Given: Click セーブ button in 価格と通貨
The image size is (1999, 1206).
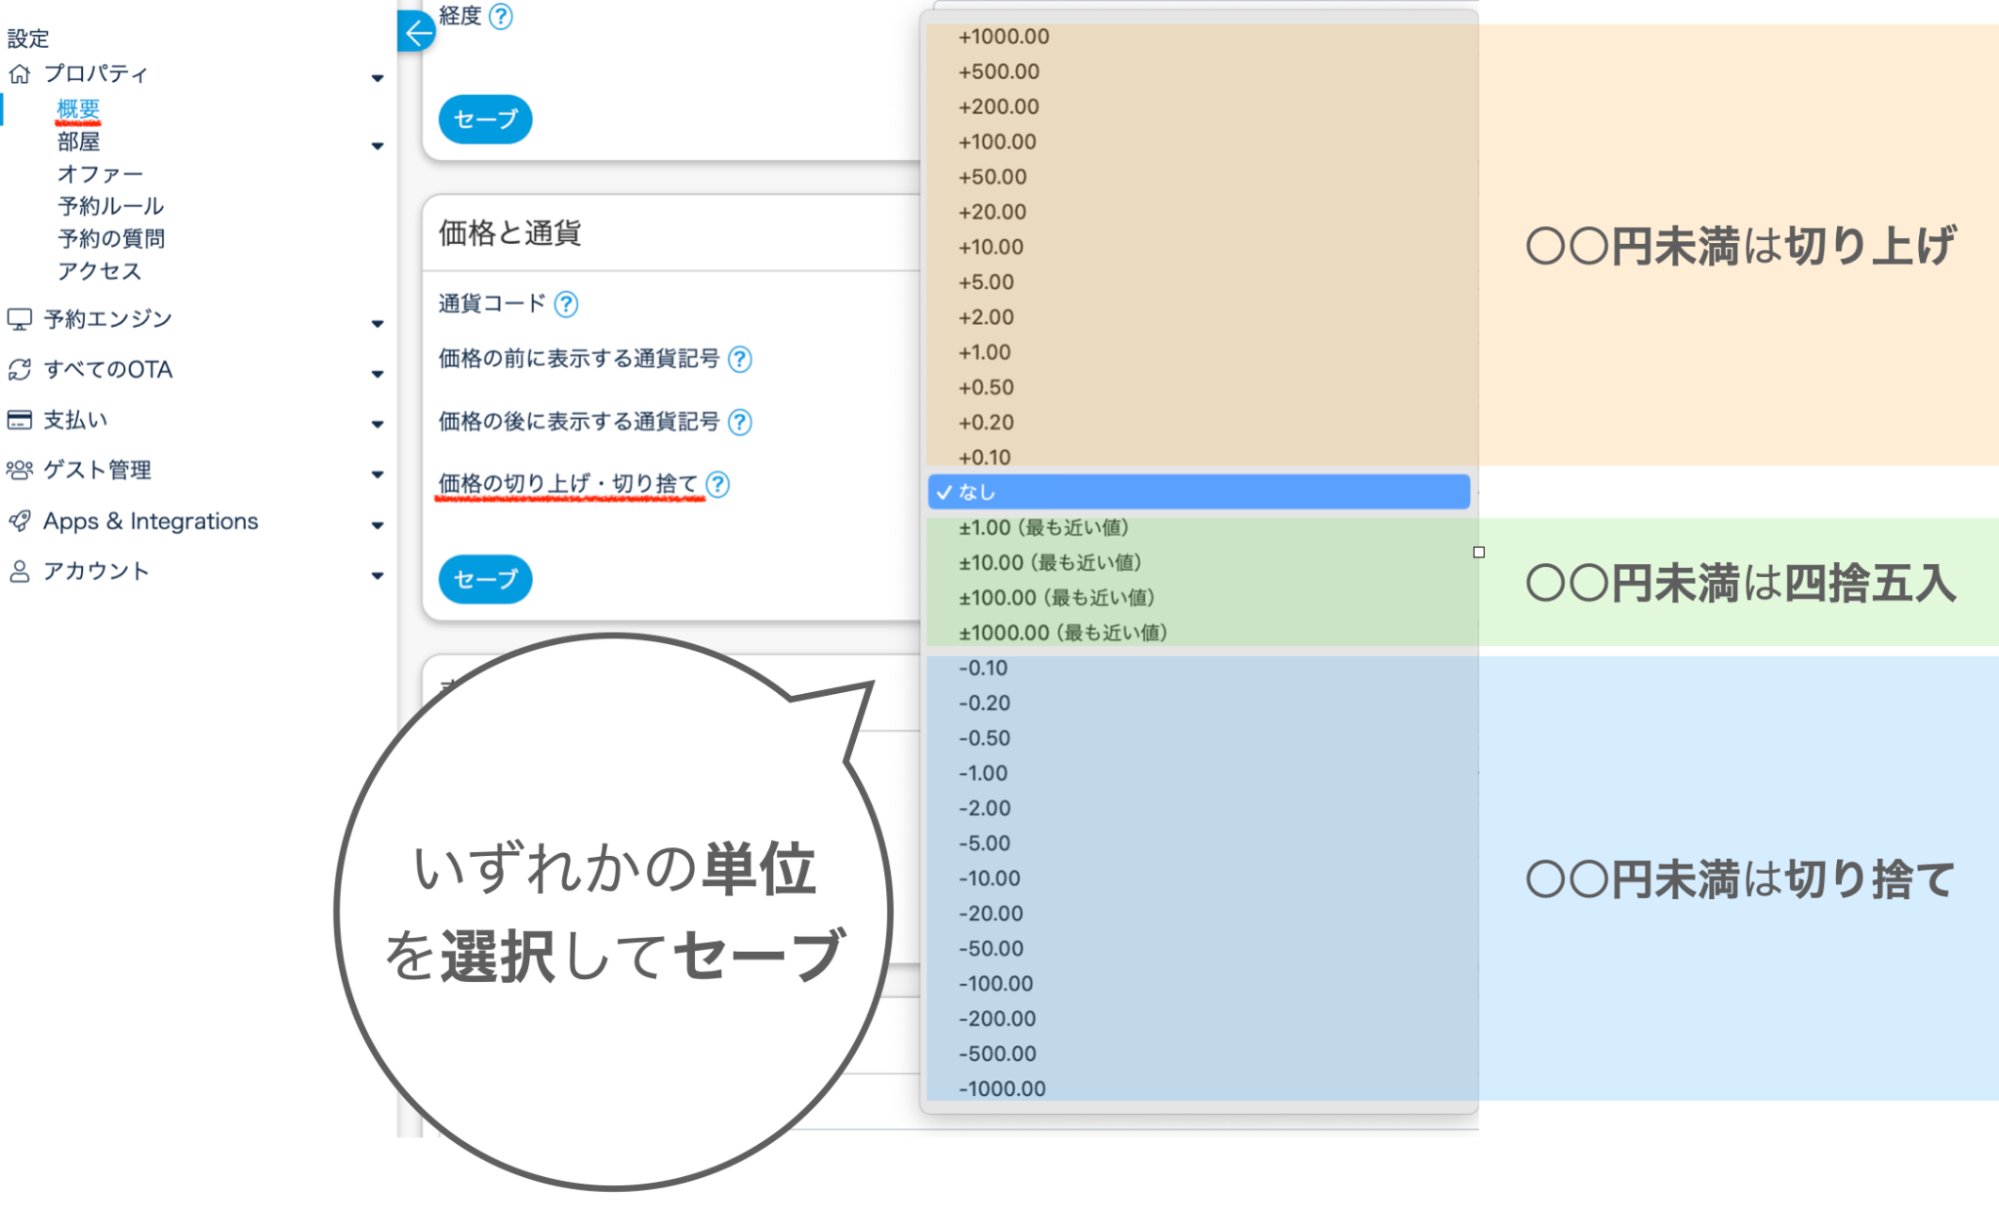Looking at the screenshot, I should coord(485,579).
